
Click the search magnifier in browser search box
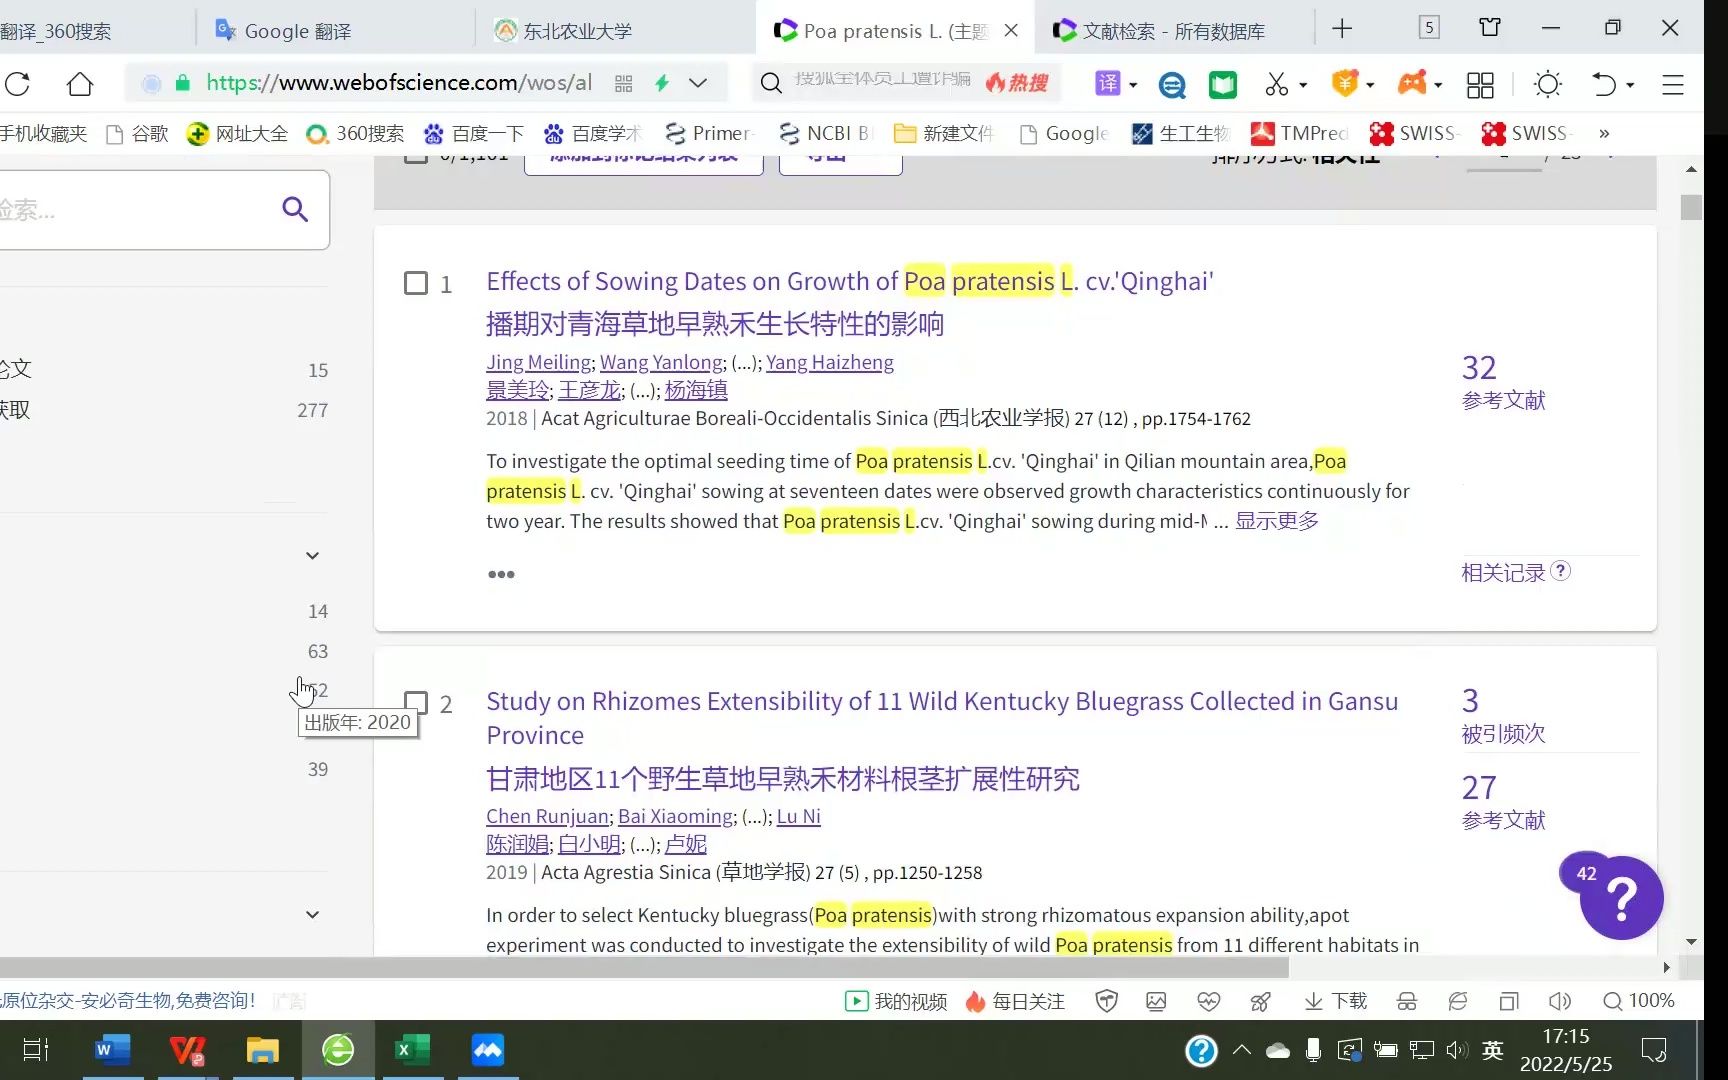point(771,84)
